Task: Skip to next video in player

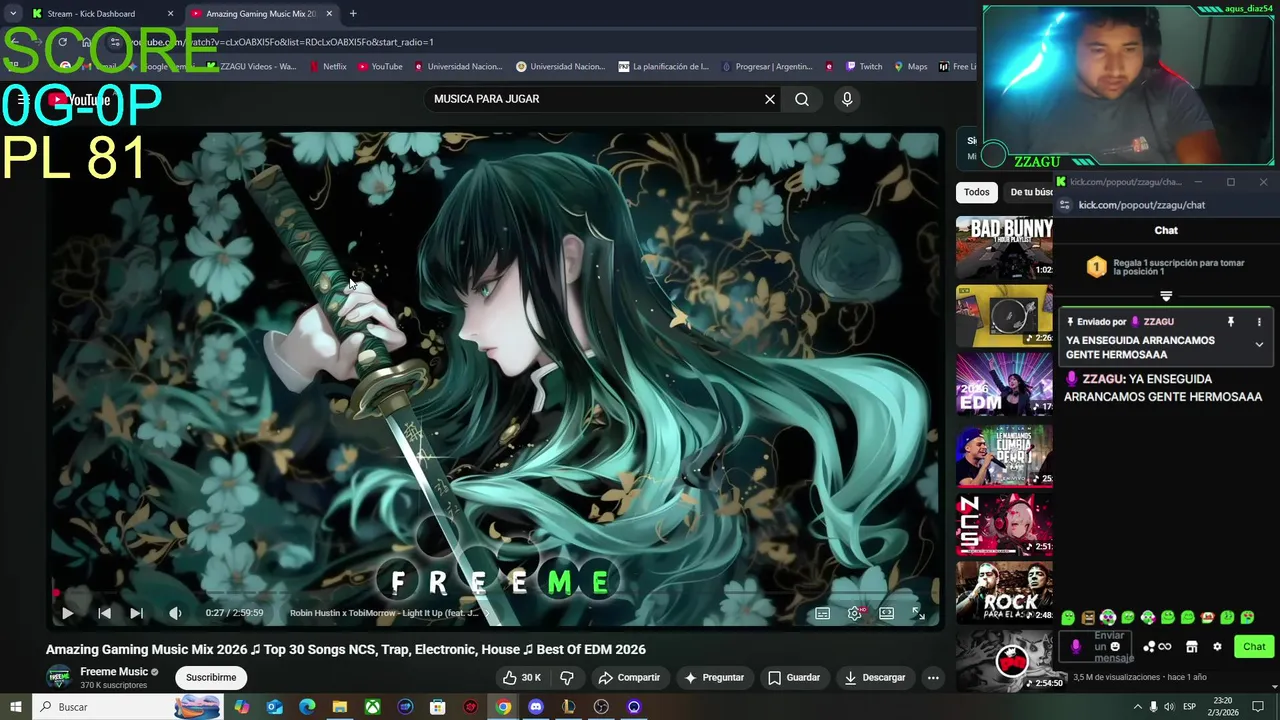Action: [136, 613]
